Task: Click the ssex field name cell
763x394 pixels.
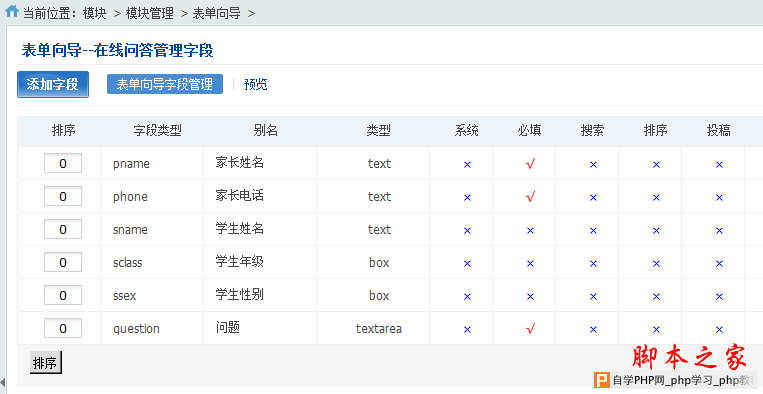Action: point(125,296)
